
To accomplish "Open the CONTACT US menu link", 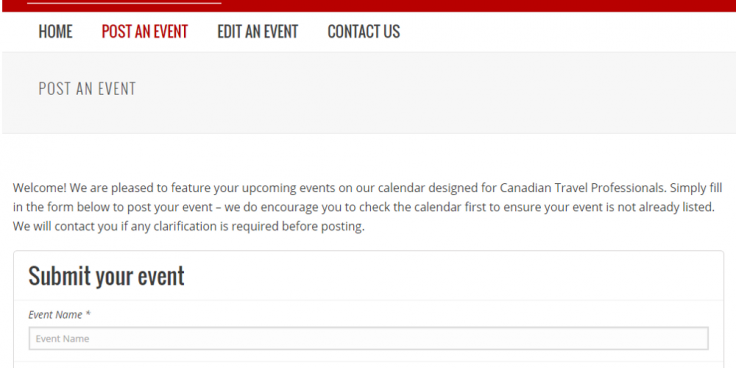I will (x=363, y=32).
